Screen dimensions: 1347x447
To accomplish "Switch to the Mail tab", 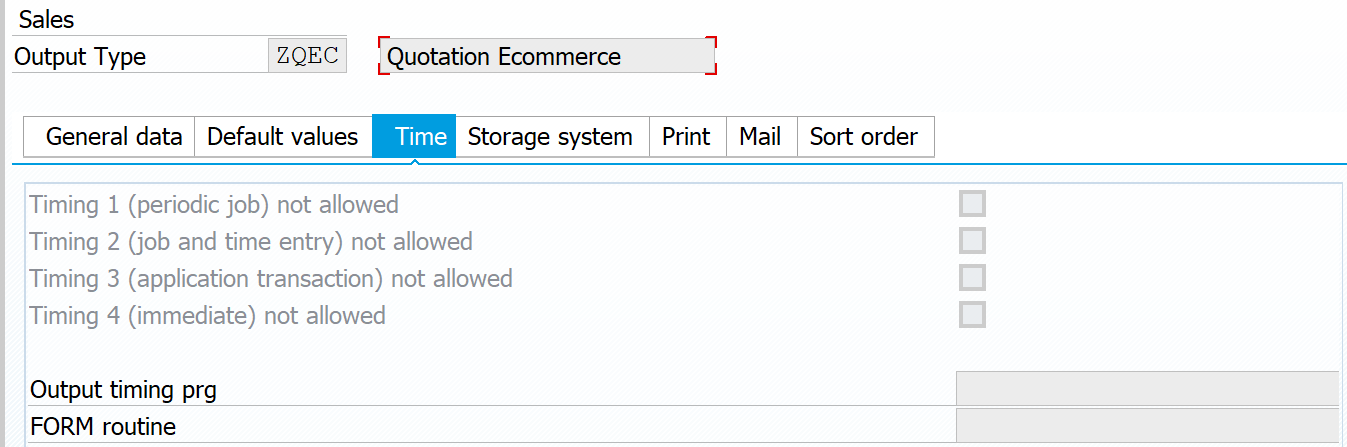I will click(x=760, y=137).
